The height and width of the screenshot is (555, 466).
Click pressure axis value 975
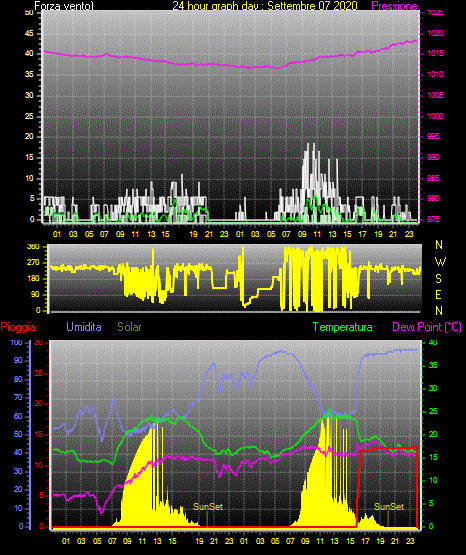point(433,219)
